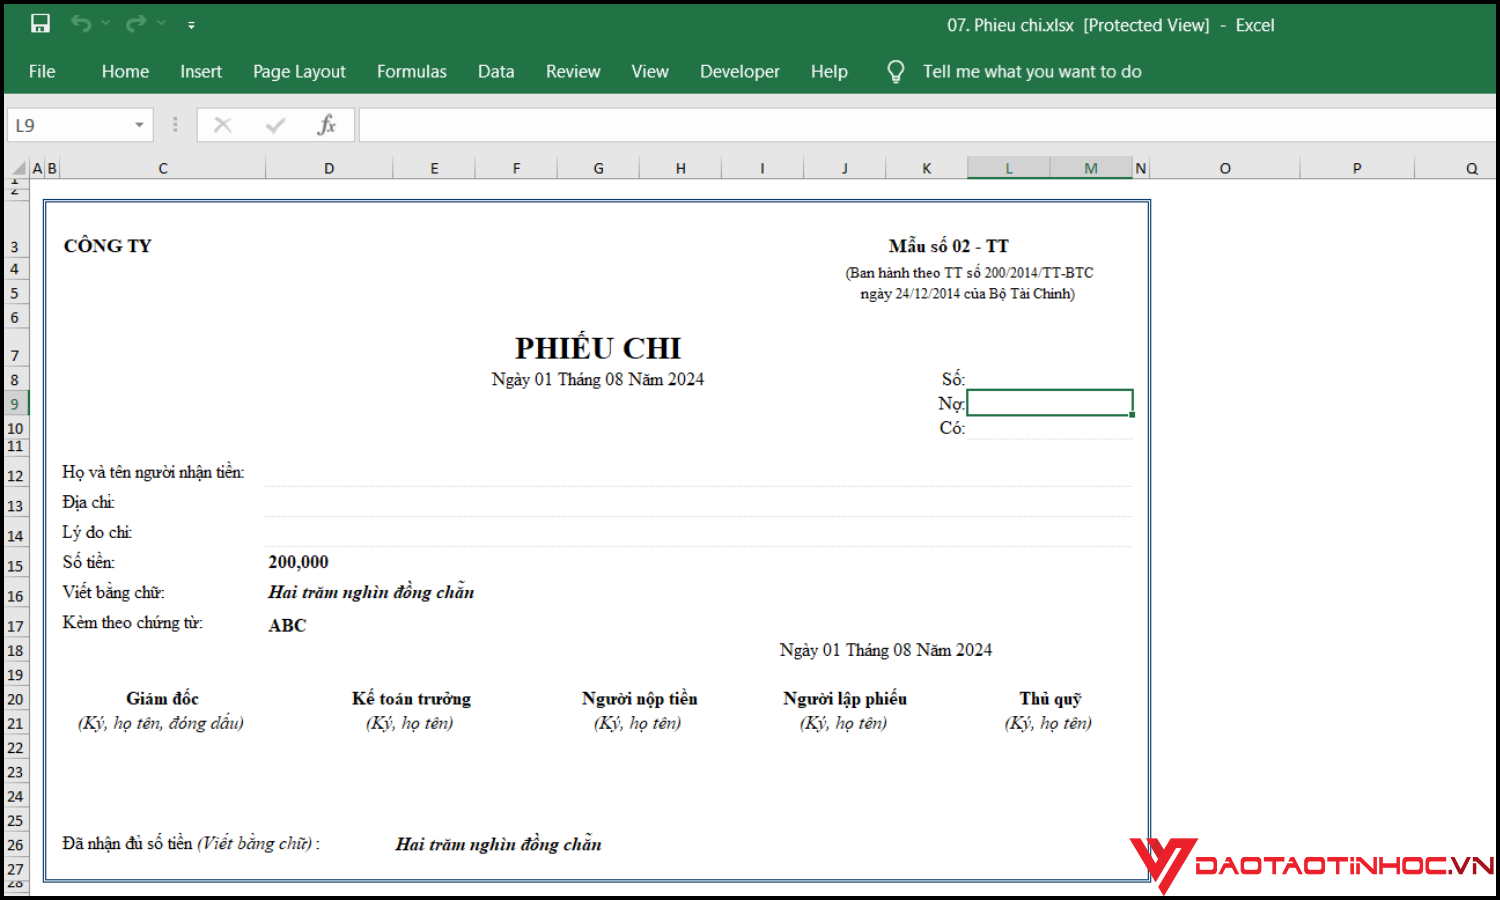
Task: Click the Insert Function fx icon
Action: tap(326, 125)
